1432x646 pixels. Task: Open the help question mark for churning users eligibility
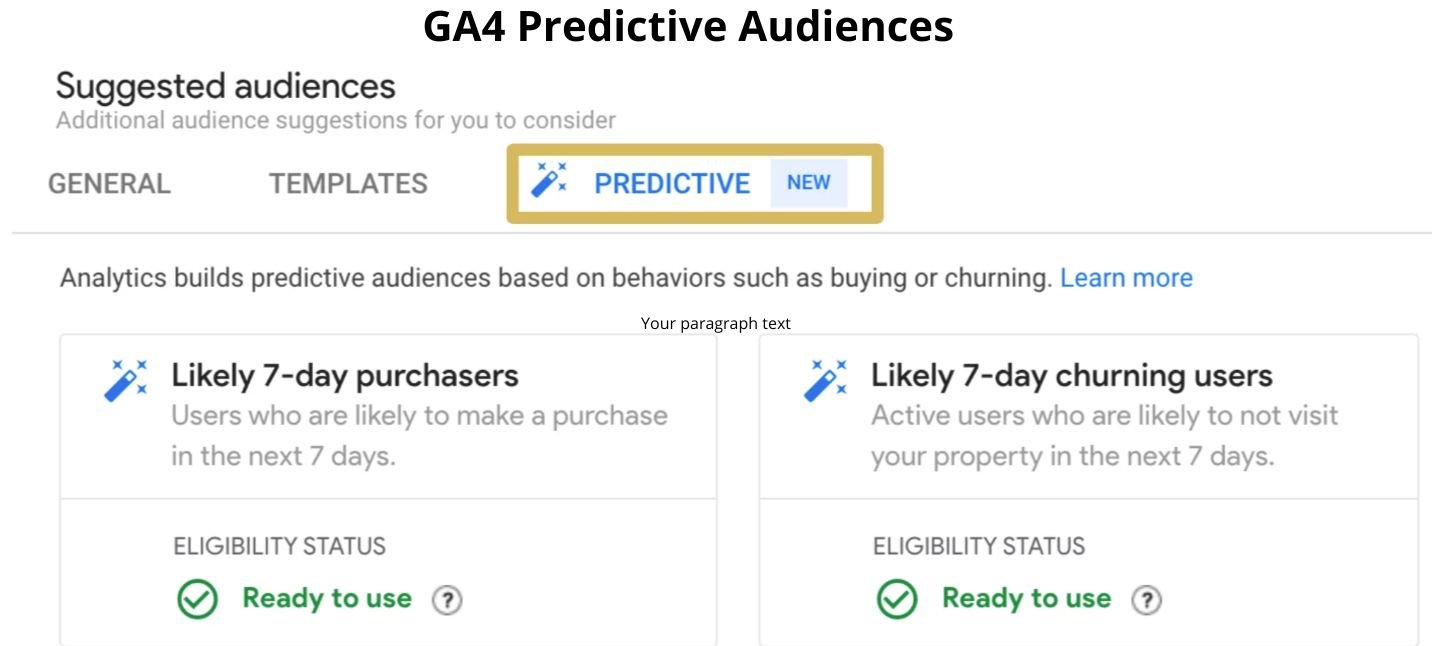point(1147,599)
